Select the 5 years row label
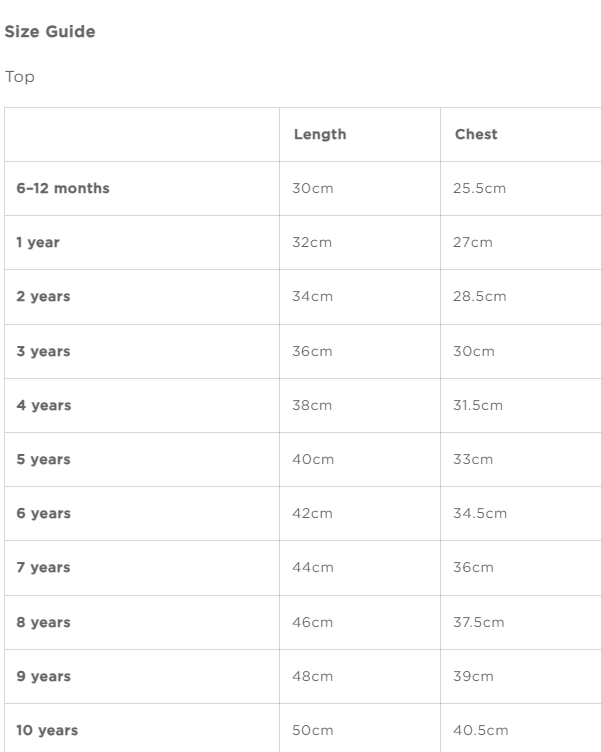This screenshot has width=601, height=752. coord(43,459)
